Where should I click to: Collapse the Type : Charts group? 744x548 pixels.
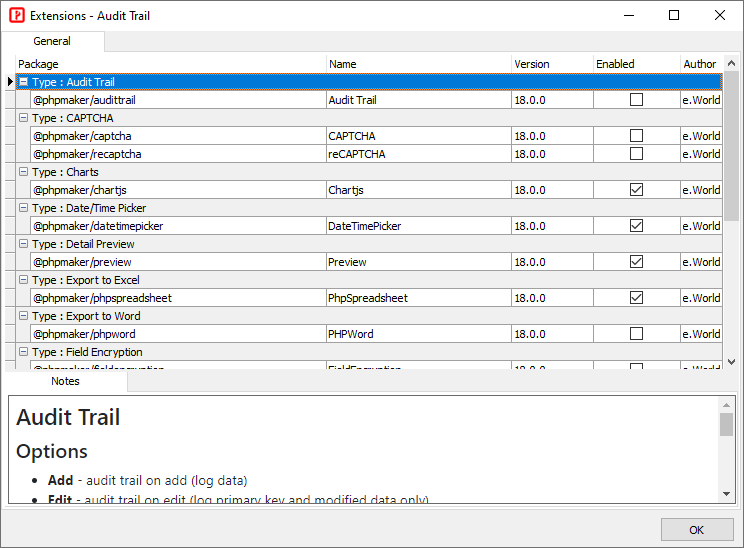coord(23,172)
